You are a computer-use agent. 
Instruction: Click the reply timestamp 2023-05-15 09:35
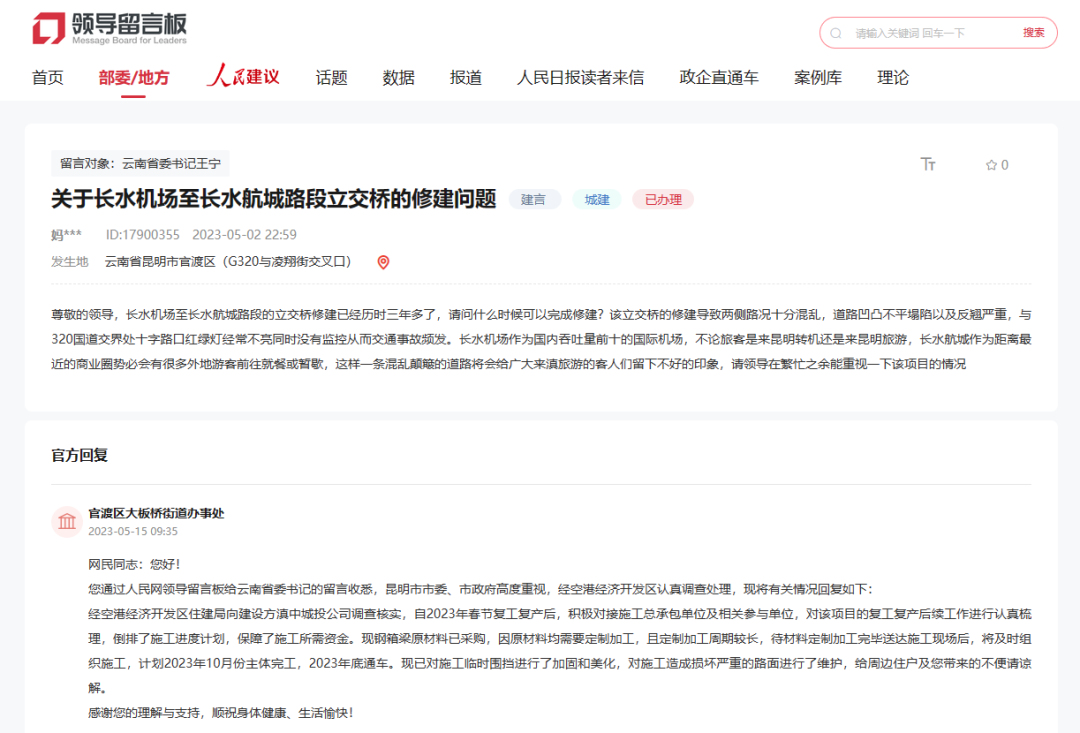[x=133, y=531]
